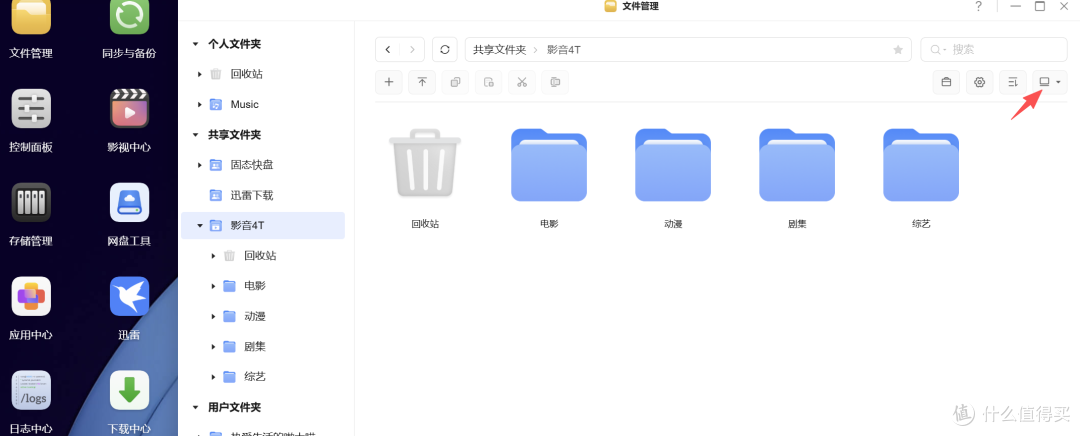
Task: Go forward with the right arrow
Action: click(x=413, y=50)
